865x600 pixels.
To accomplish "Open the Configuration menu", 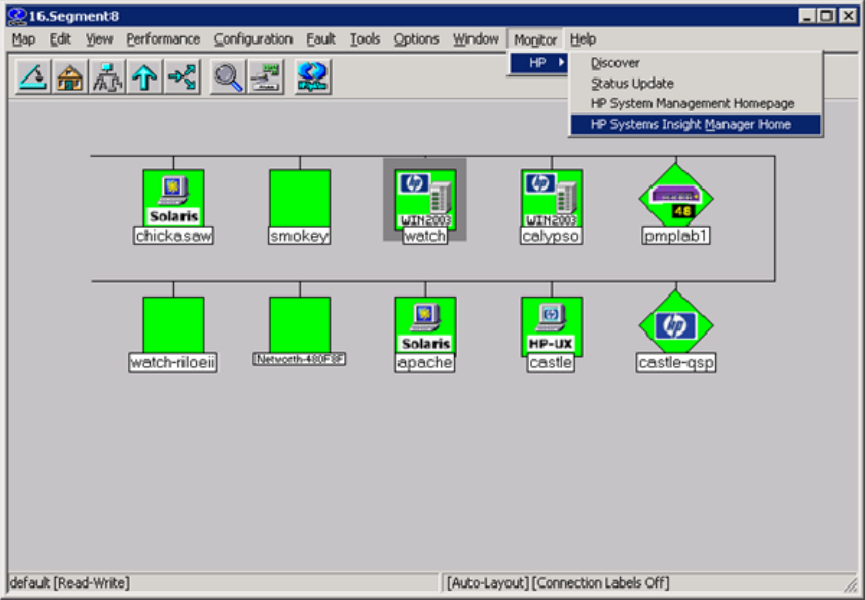I will pyautogui.click(x=253, y=39).
